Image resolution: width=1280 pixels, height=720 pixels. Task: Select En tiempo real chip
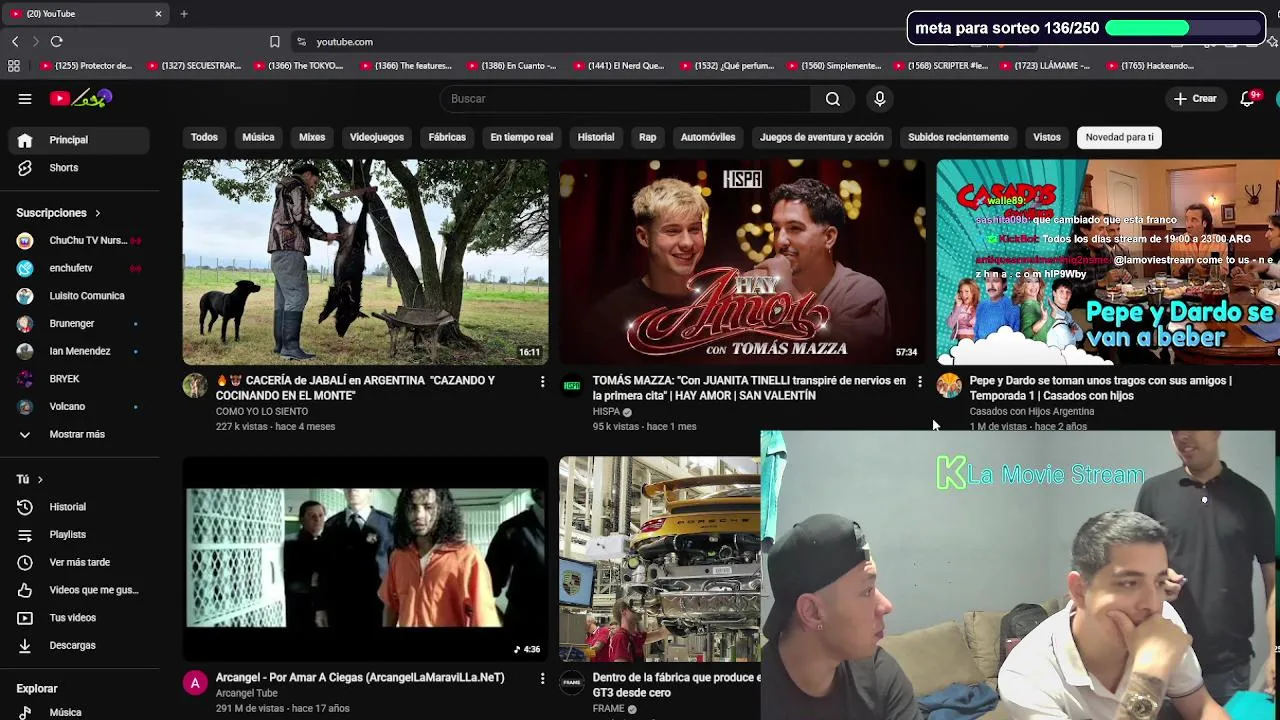coord(521,137)
